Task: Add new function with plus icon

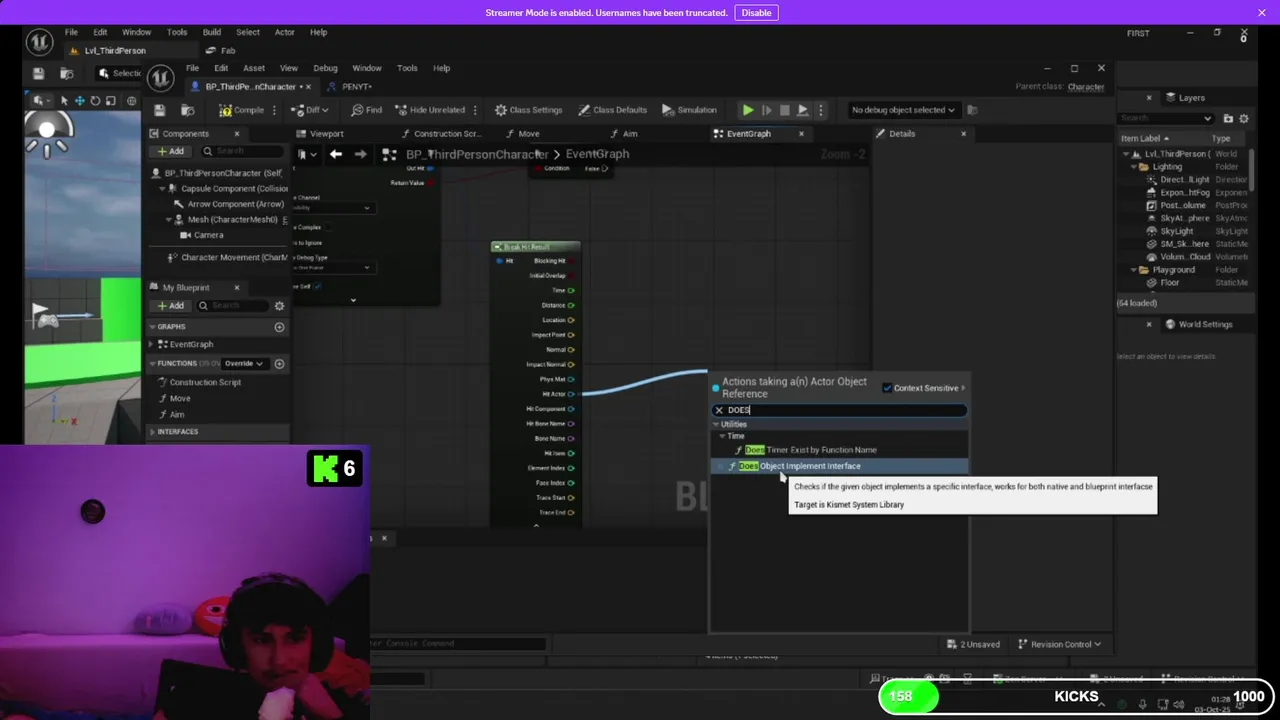Action: click(279, 363)
